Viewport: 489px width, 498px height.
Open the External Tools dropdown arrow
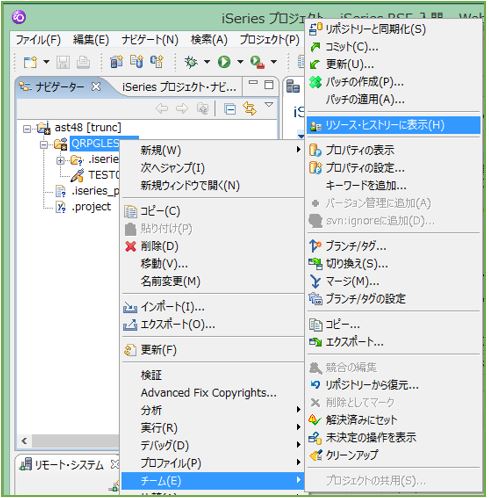(274, 62)
